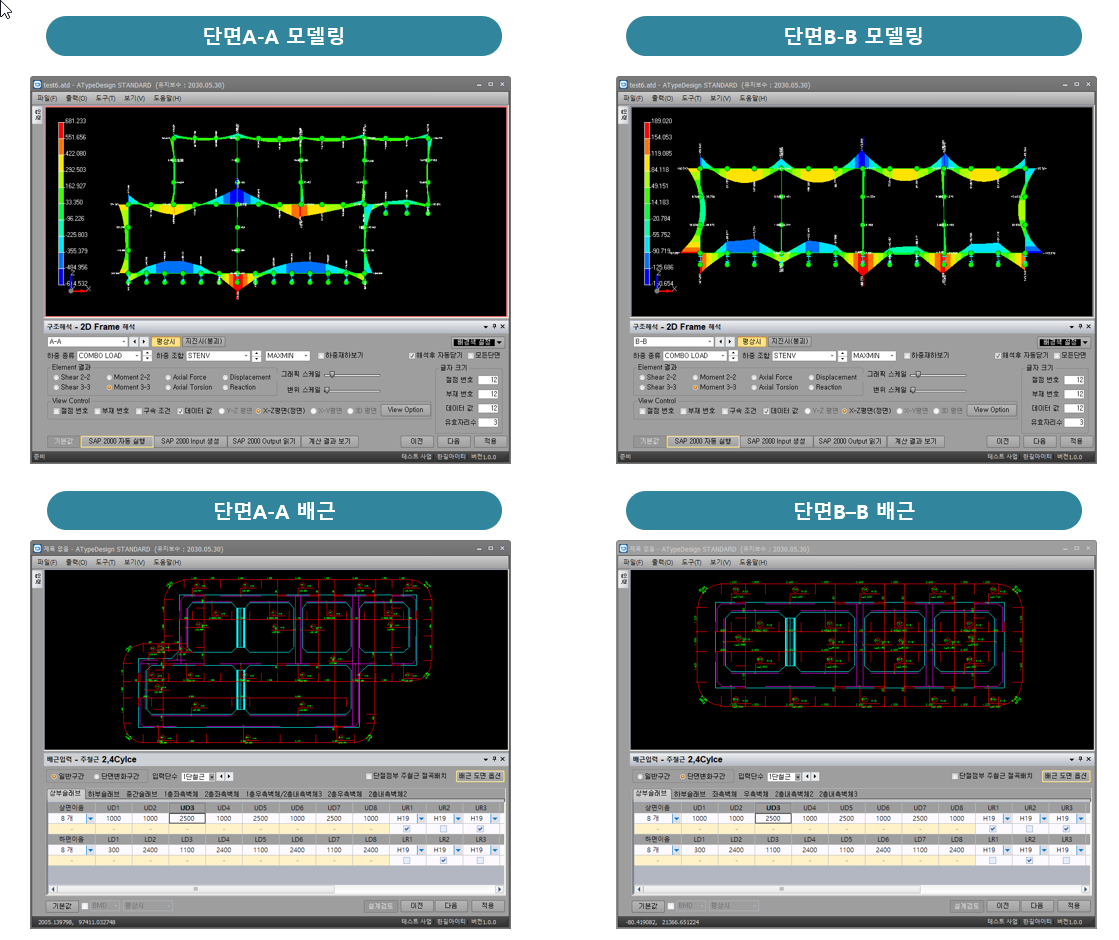This screenshot has width=1119, height=940.
Task: Click previous section arrow in B-B modeling panel
Action: pyautogui.click(x=720, y=342)
